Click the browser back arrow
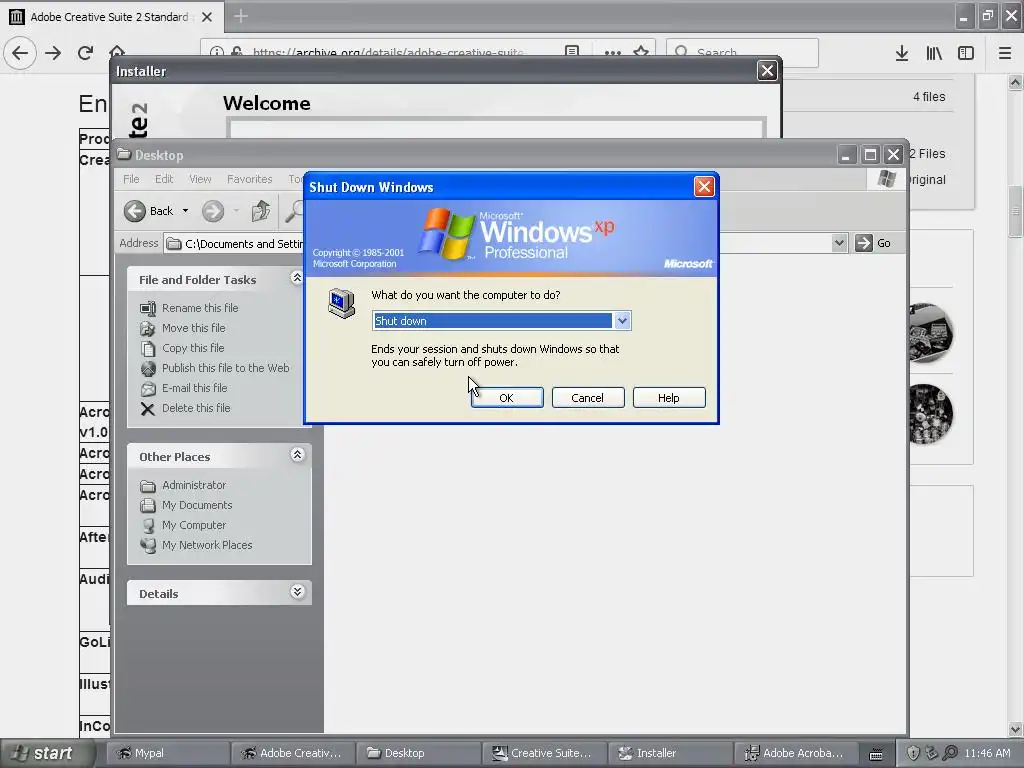The image size is (1024, 768). [x=20, y=52]
